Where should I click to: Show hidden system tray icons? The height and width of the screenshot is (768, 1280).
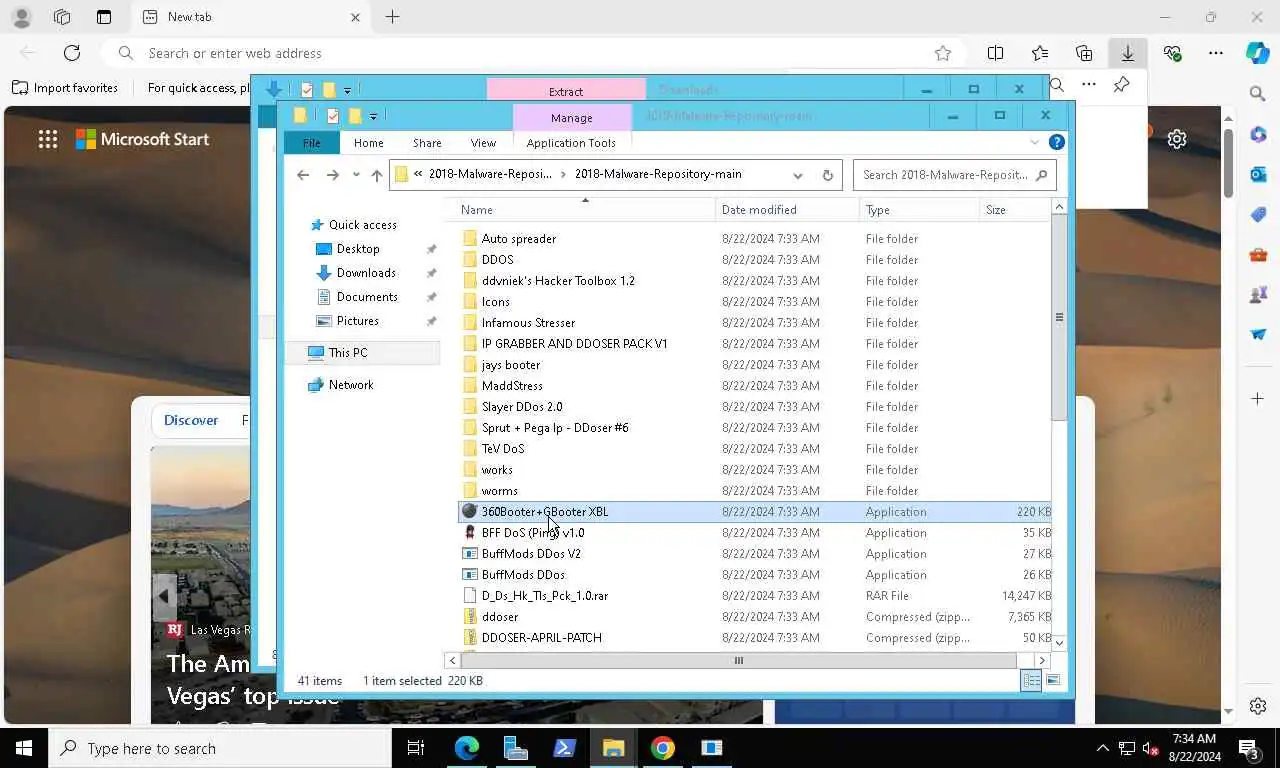coord(1102,748)
